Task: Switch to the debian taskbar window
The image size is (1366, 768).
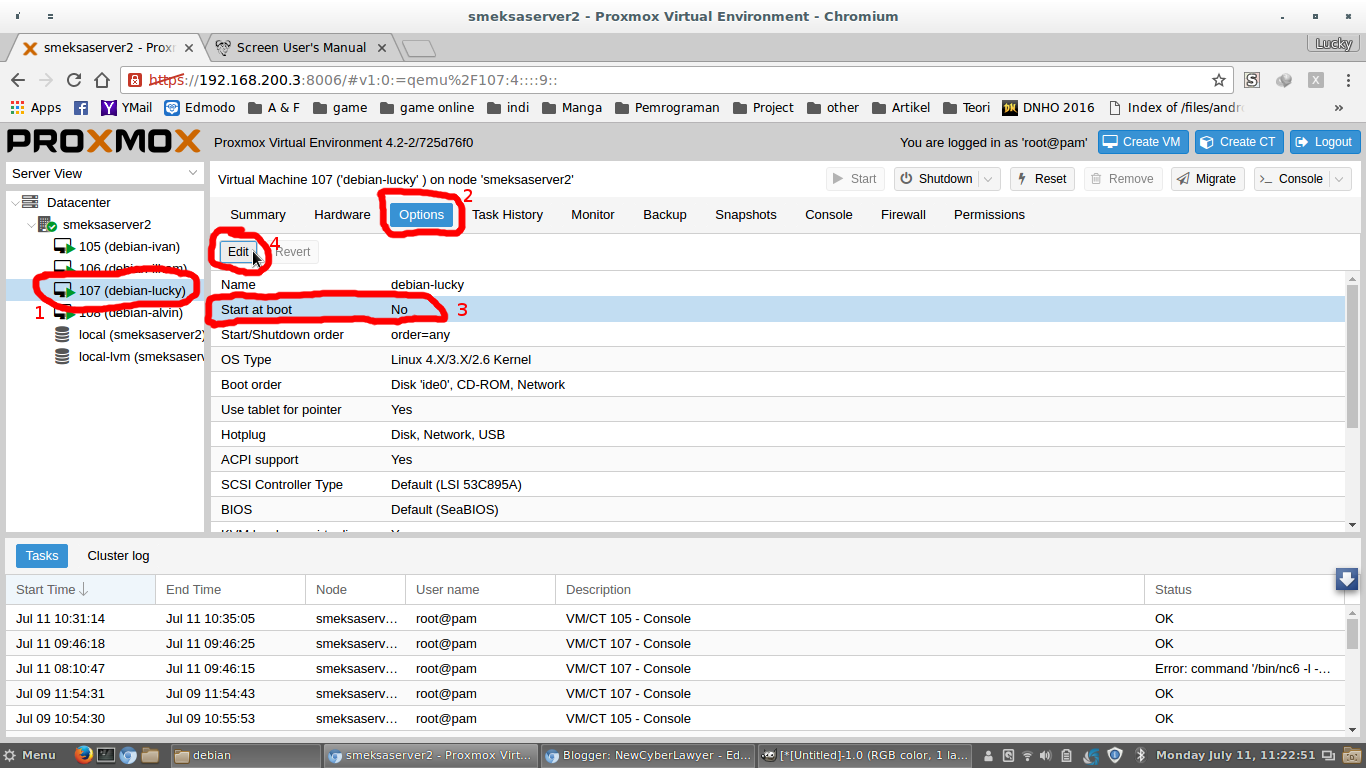Action: click(x=246, y=755)
